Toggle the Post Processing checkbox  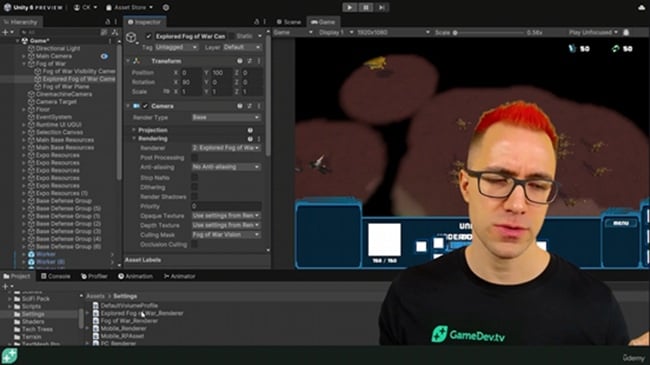point(194,158)
